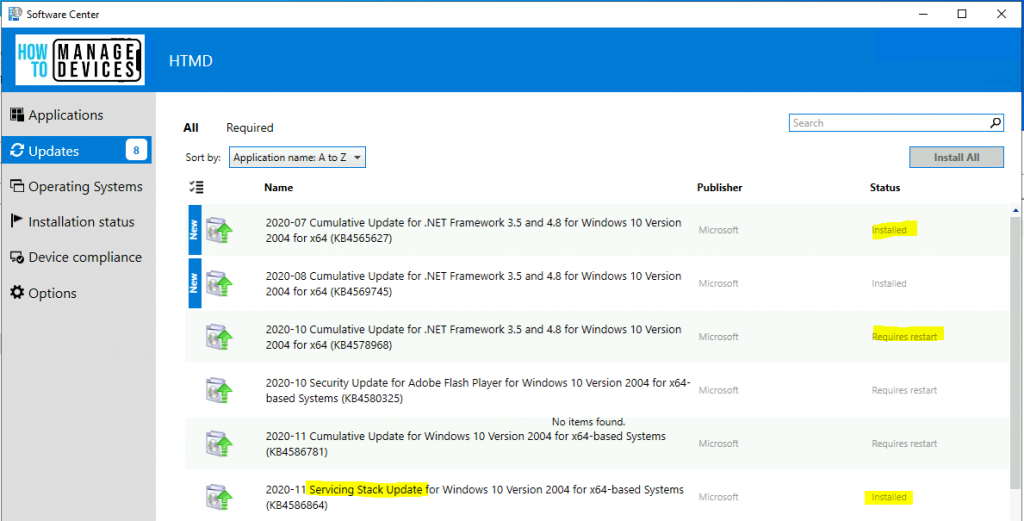Click the update icon for KB4586781
Viewport: 1024px width, 521px height.
click(219, 443)
